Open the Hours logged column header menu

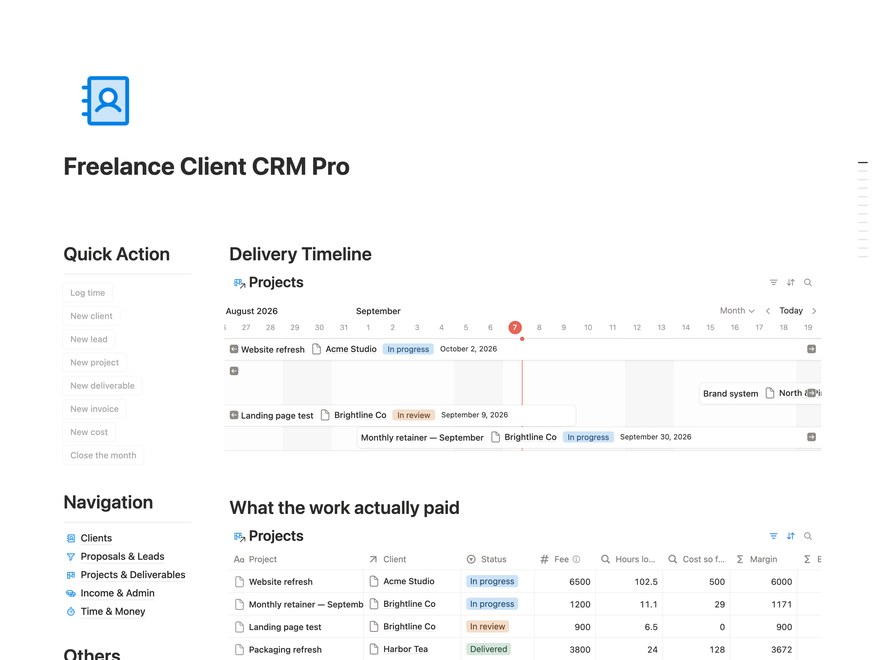pyautogui.click(x=629, y=560)
